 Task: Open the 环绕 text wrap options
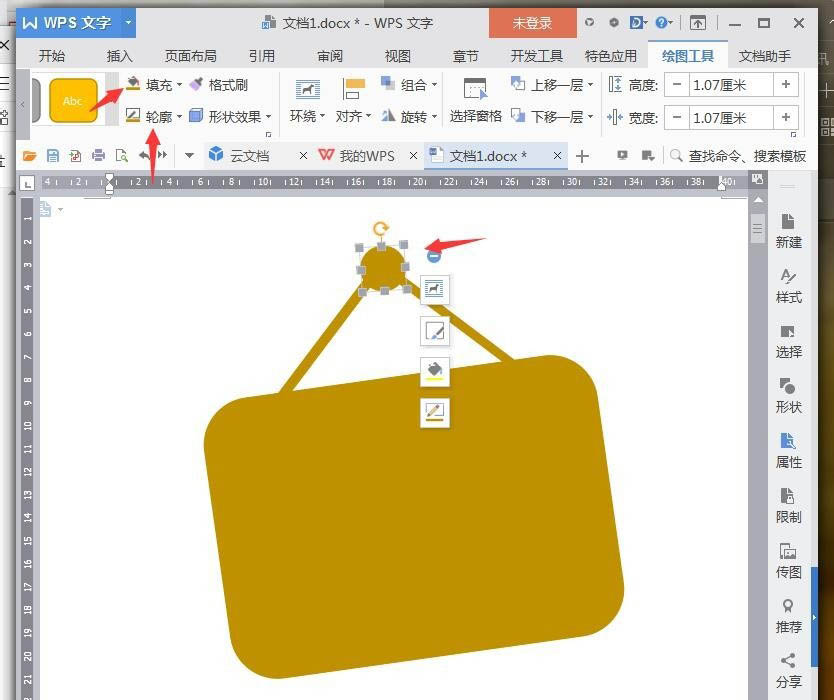pyautogui.click(x=307, y=101)
